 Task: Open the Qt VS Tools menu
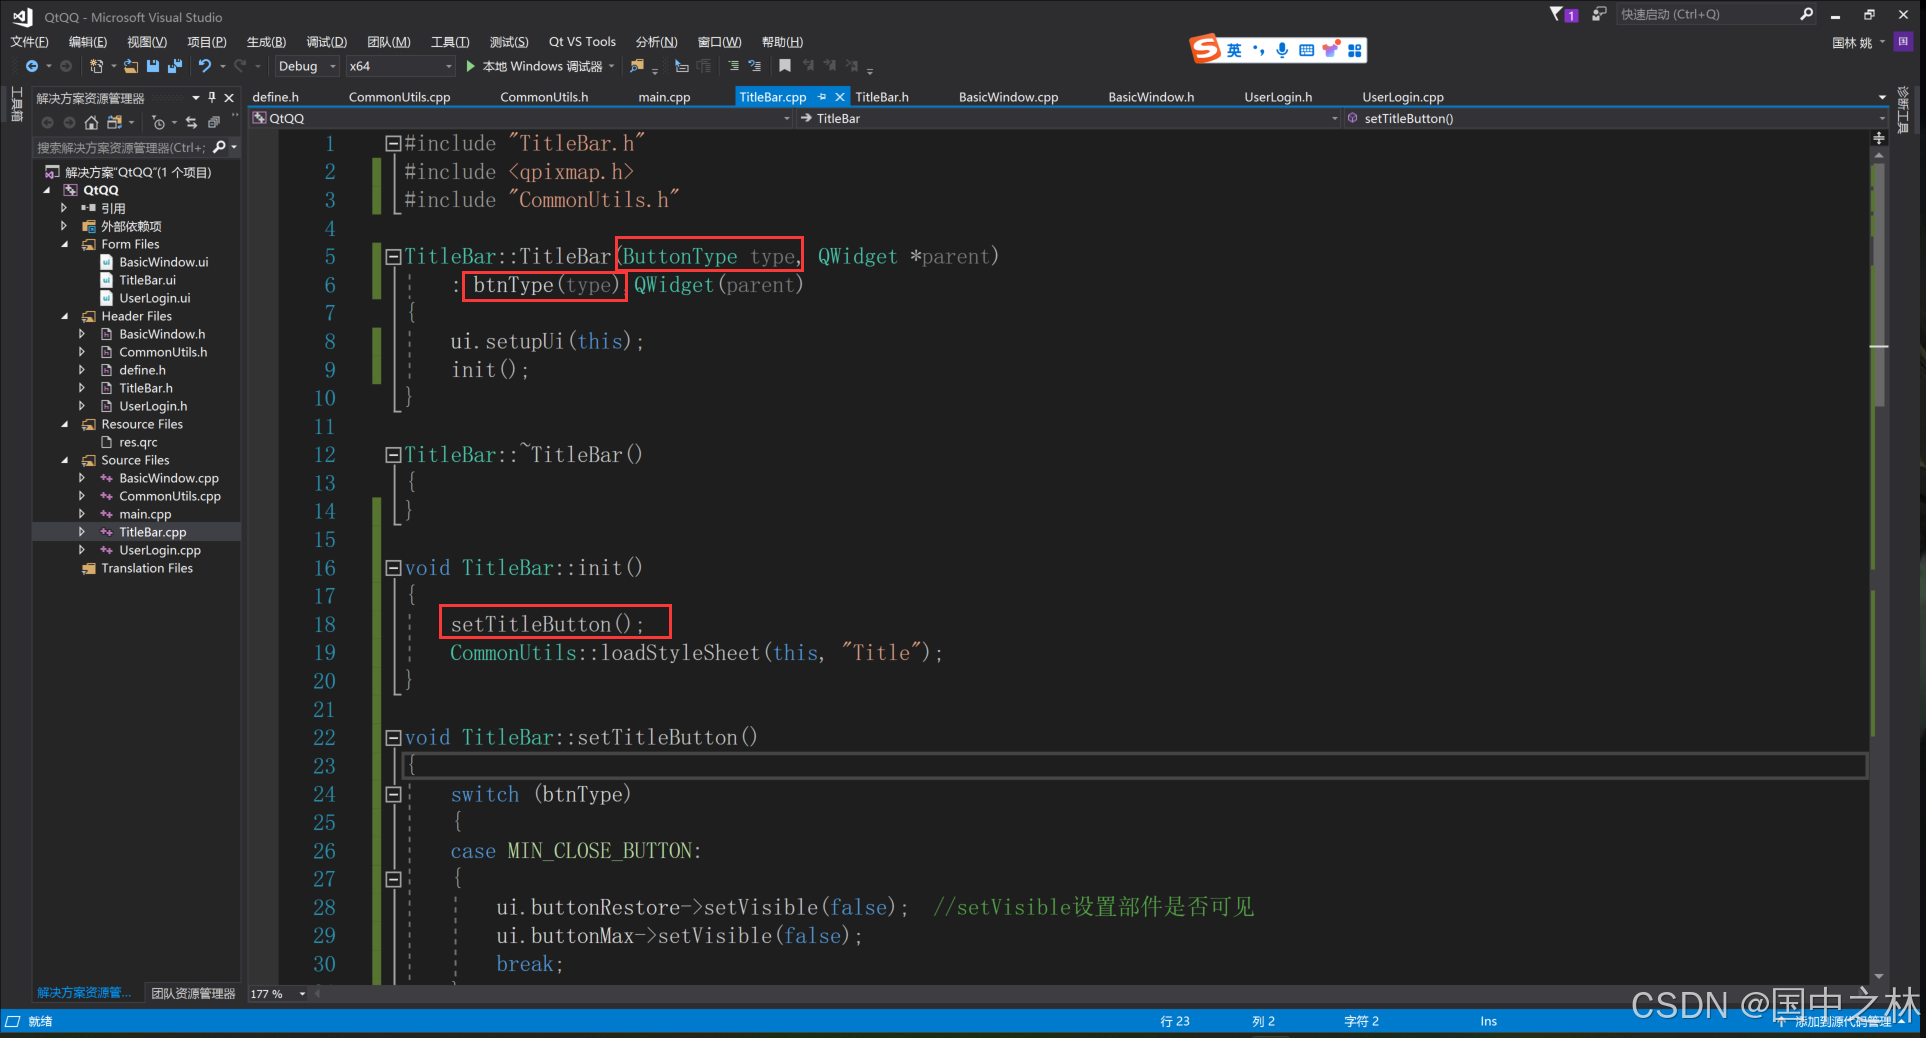[x=582, y=41]
